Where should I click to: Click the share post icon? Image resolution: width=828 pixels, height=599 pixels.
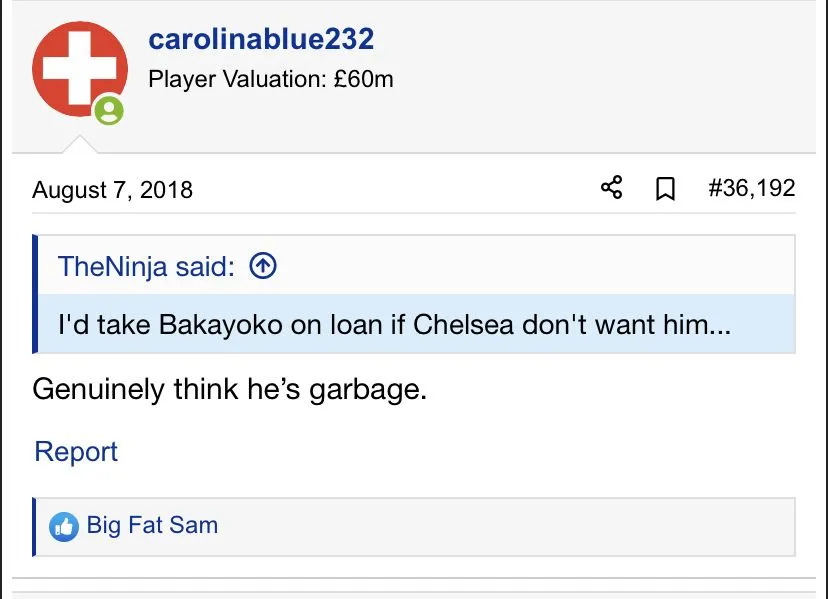(x=611, y=188)
